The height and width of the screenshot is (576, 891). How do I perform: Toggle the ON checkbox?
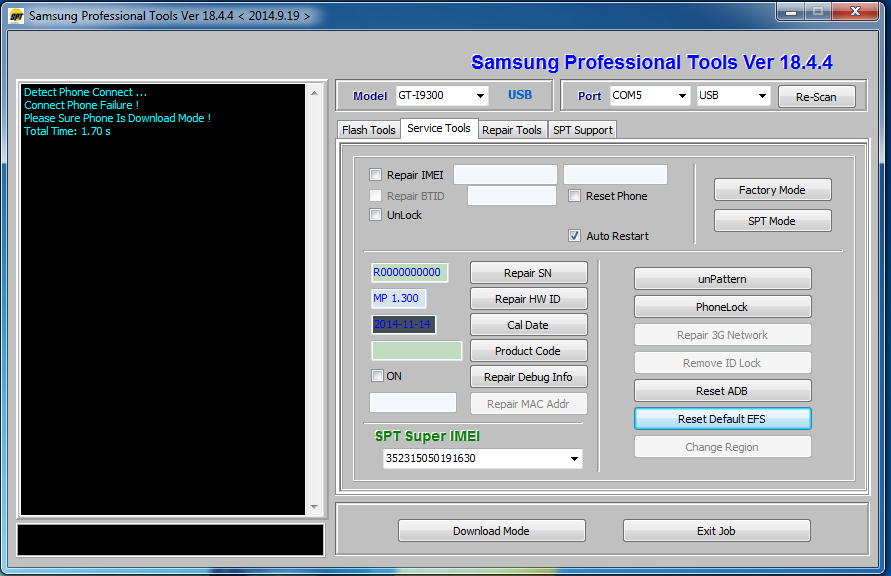click(377, 375)
